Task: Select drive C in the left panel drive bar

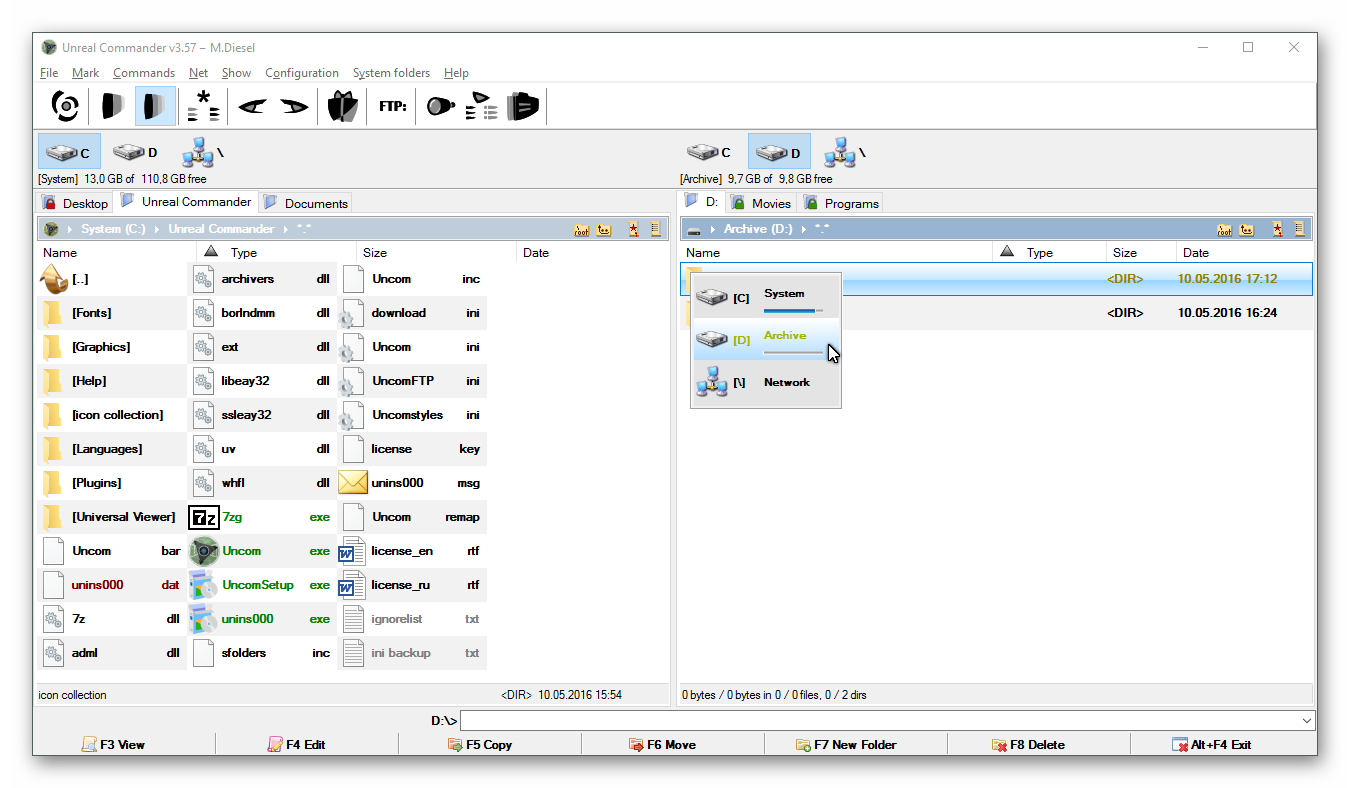Action: pyautogui.click(x=69, y=152)
